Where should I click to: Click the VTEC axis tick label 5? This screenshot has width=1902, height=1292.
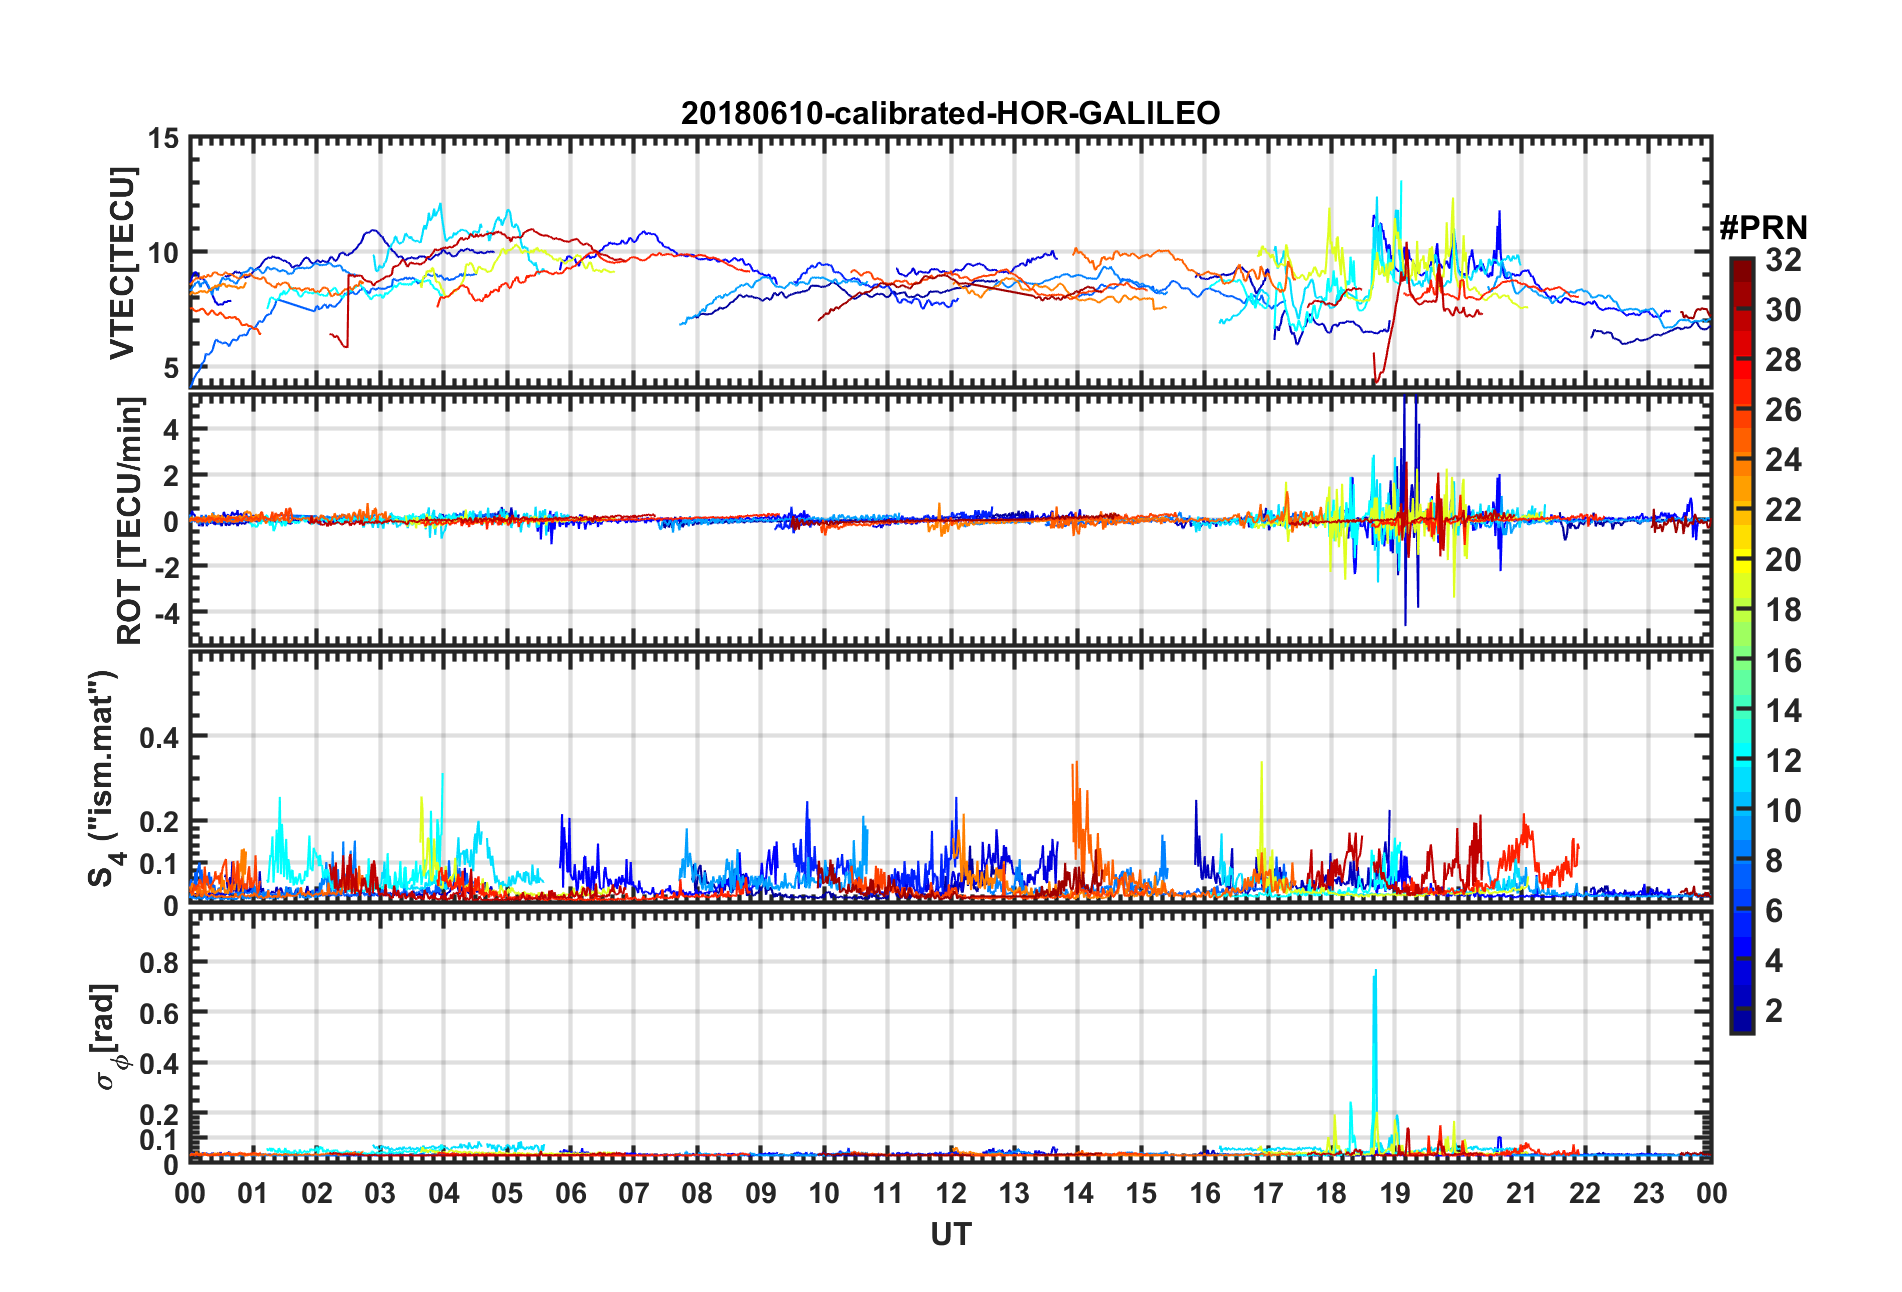171,368
